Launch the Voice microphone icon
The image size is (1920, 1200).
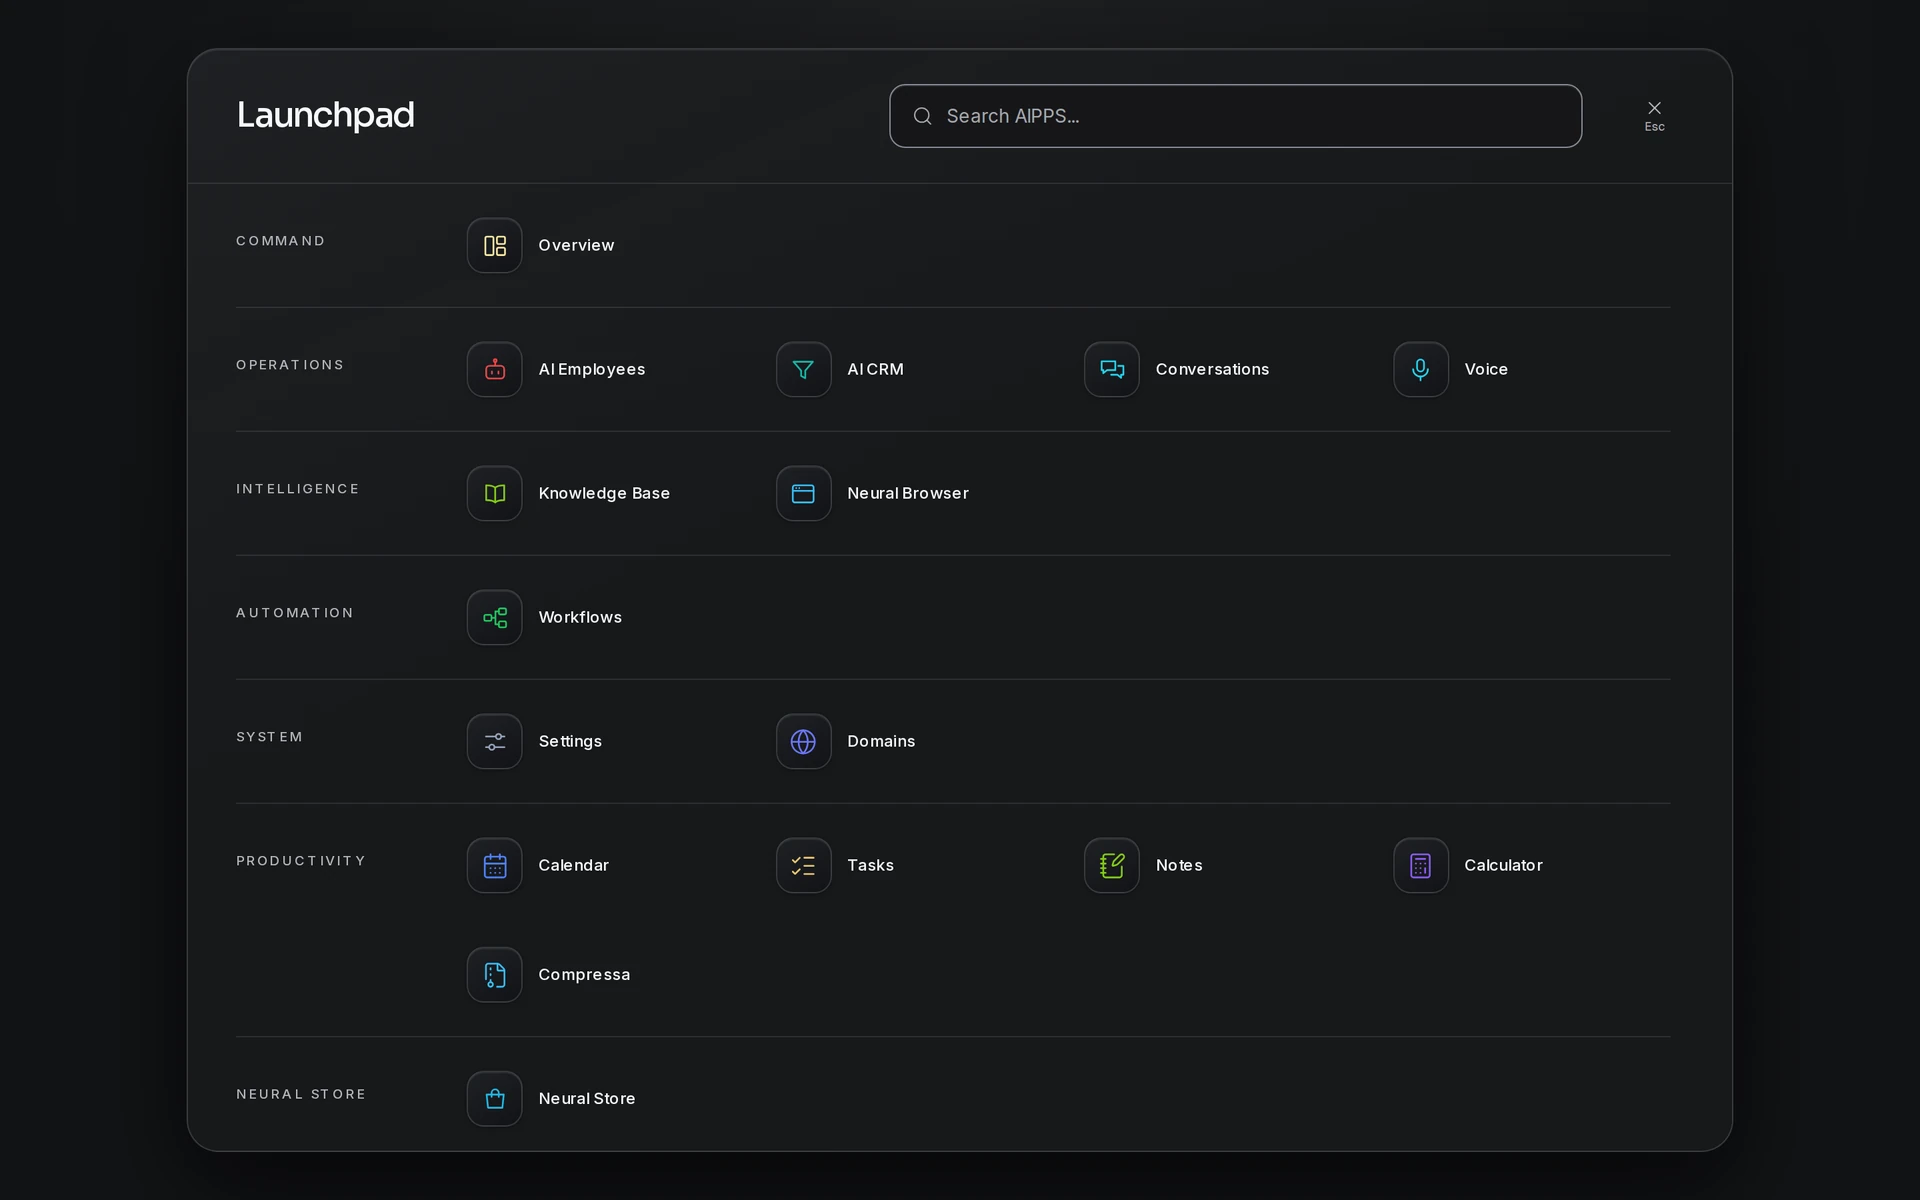tap(1420, 369)
